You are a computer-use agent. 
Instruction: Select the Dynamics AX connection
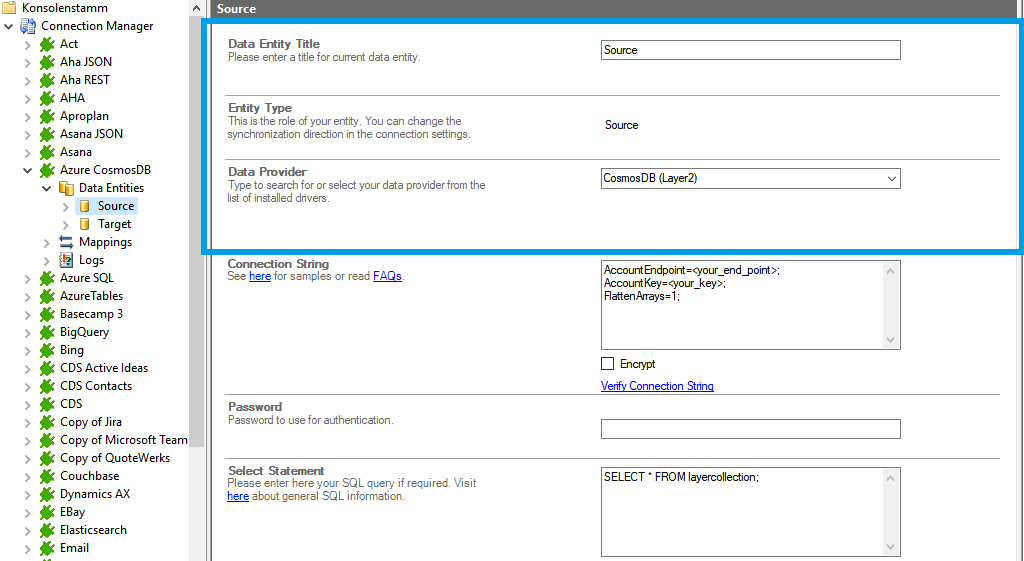pyautogui.click(x=94, y=494)
